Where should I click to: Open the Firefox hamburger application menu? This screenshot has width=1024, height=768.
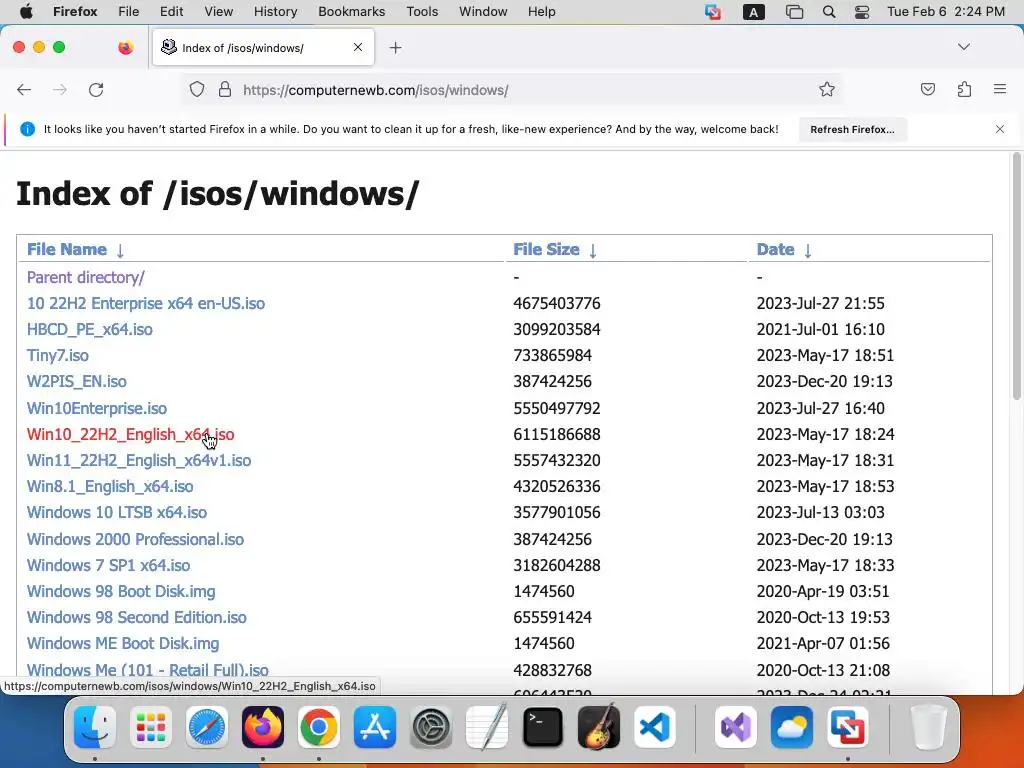point(999,89)
